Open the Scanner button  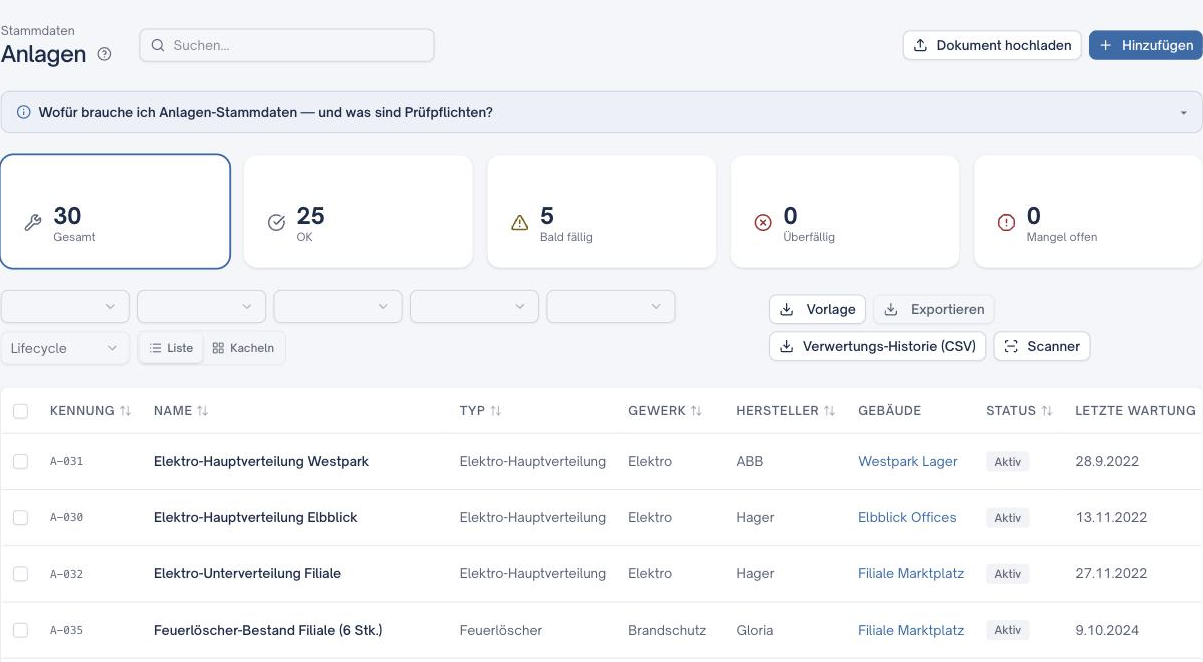click(1041, 346)
